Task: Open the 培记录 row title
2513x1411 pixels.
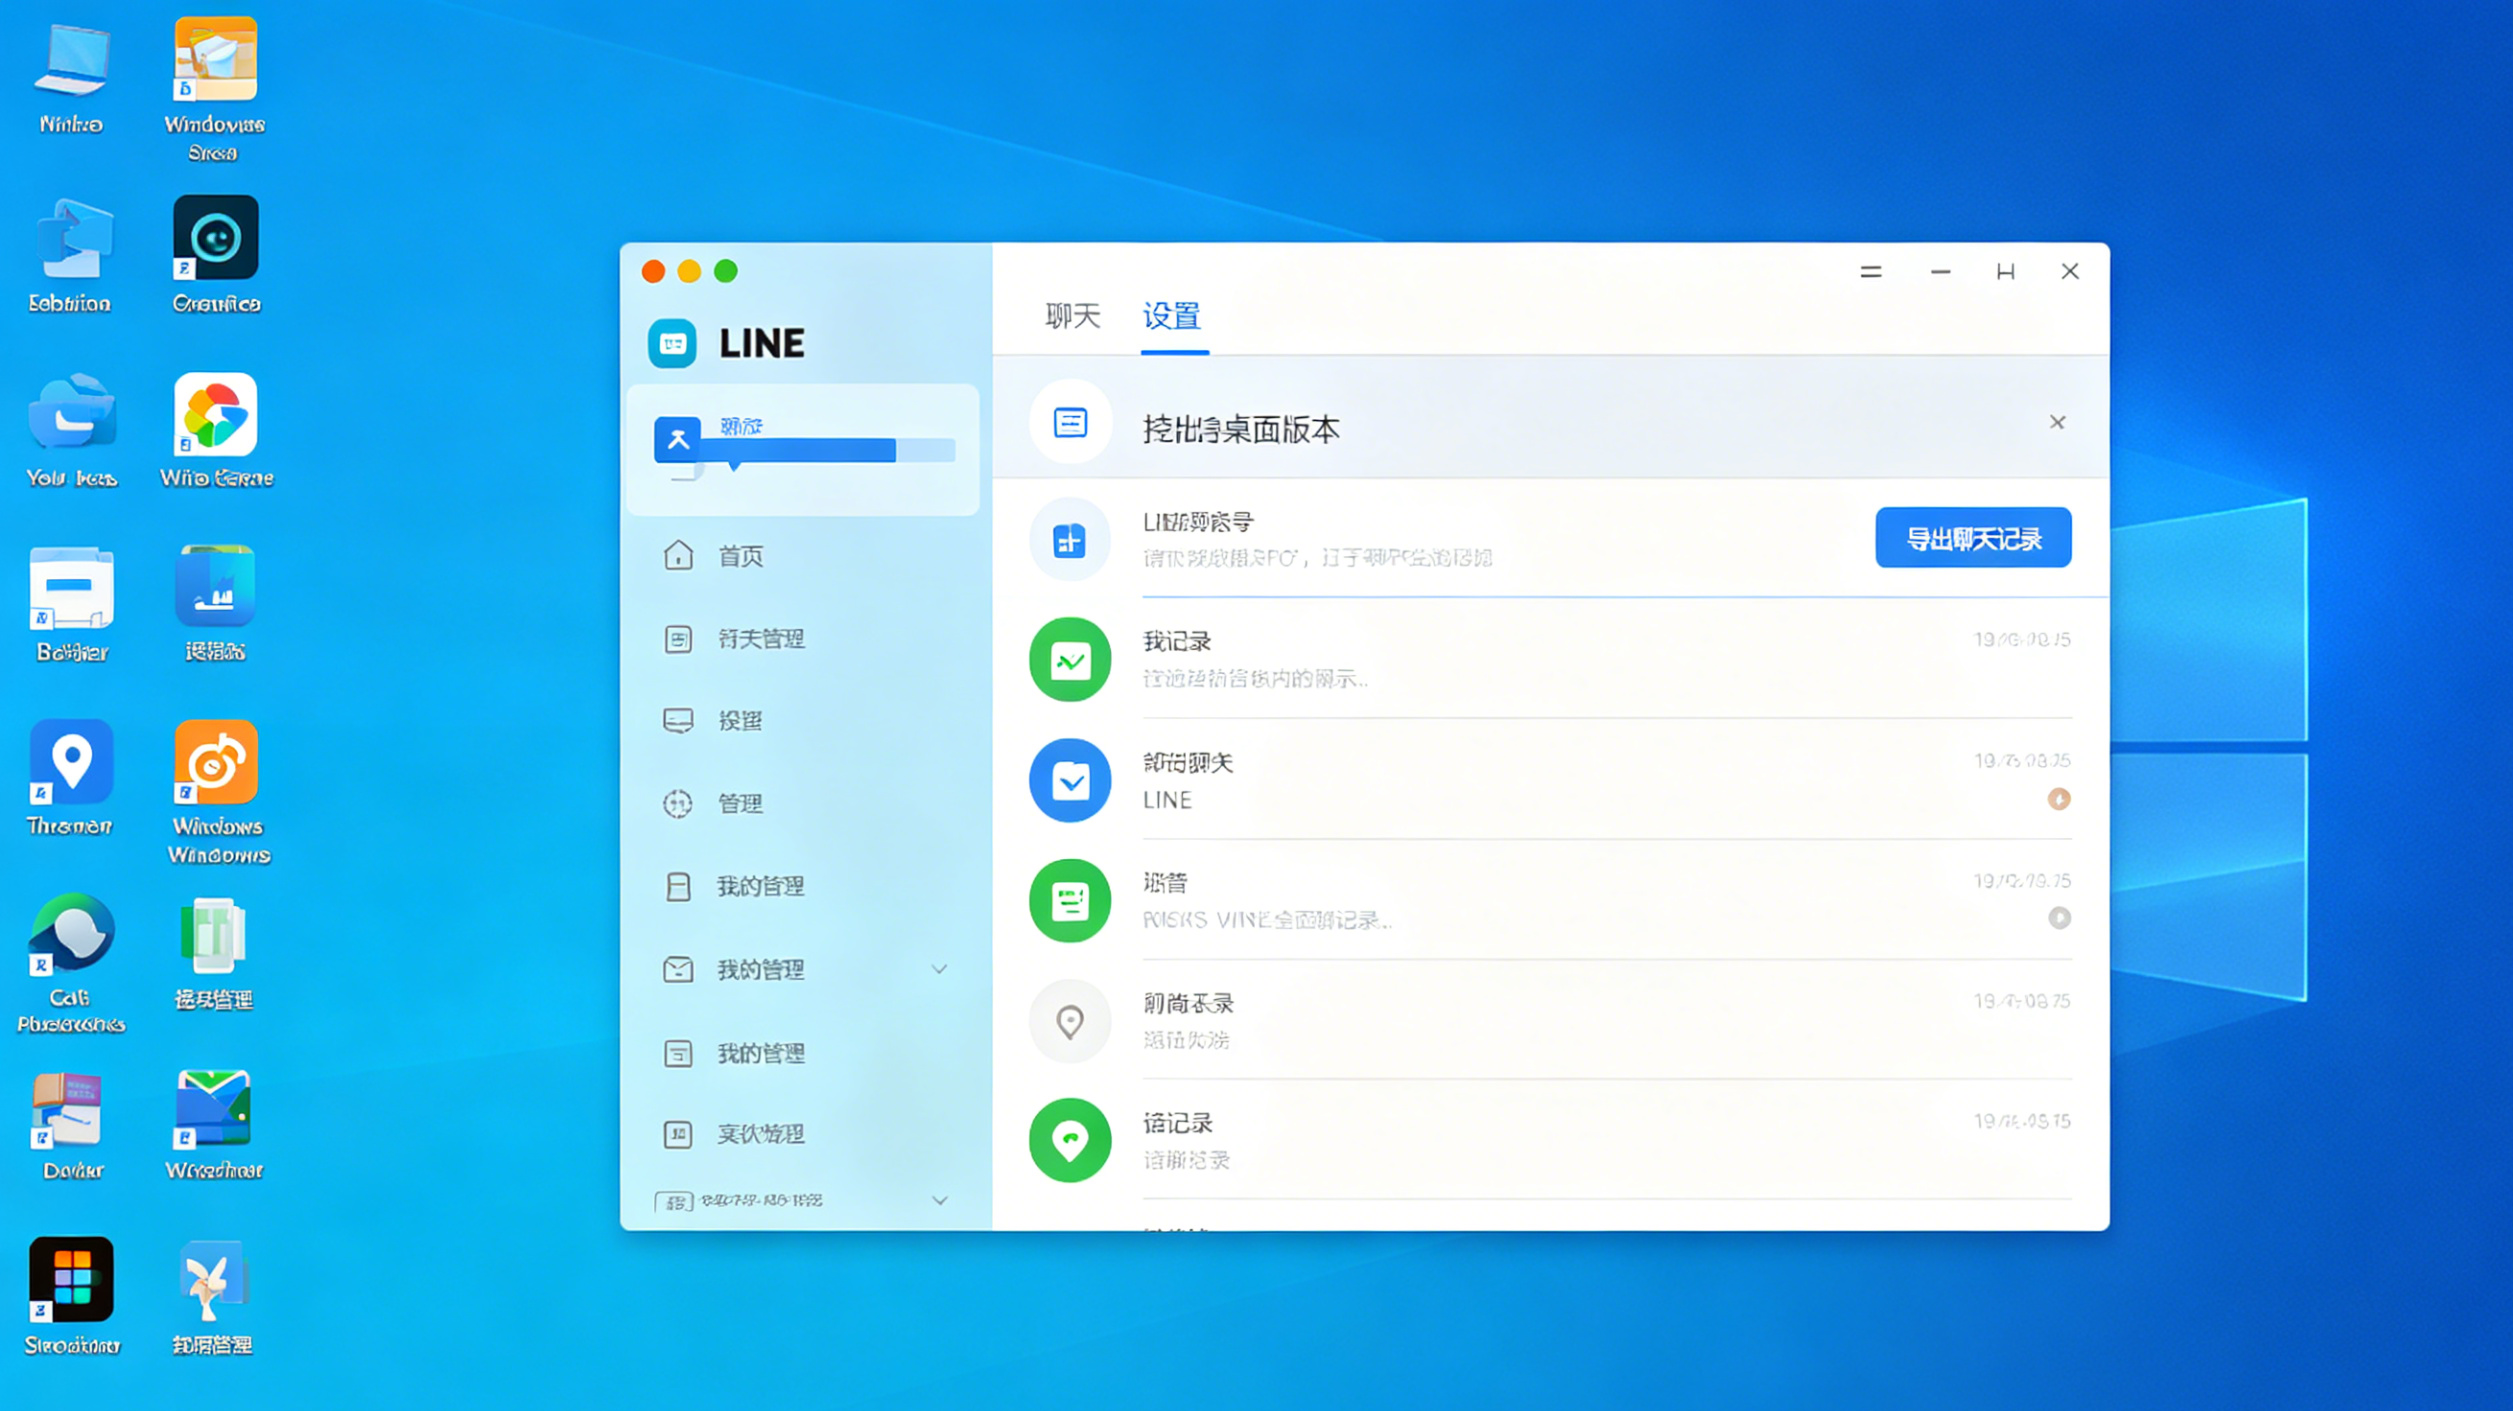Action: (x=1177, y=1123)
